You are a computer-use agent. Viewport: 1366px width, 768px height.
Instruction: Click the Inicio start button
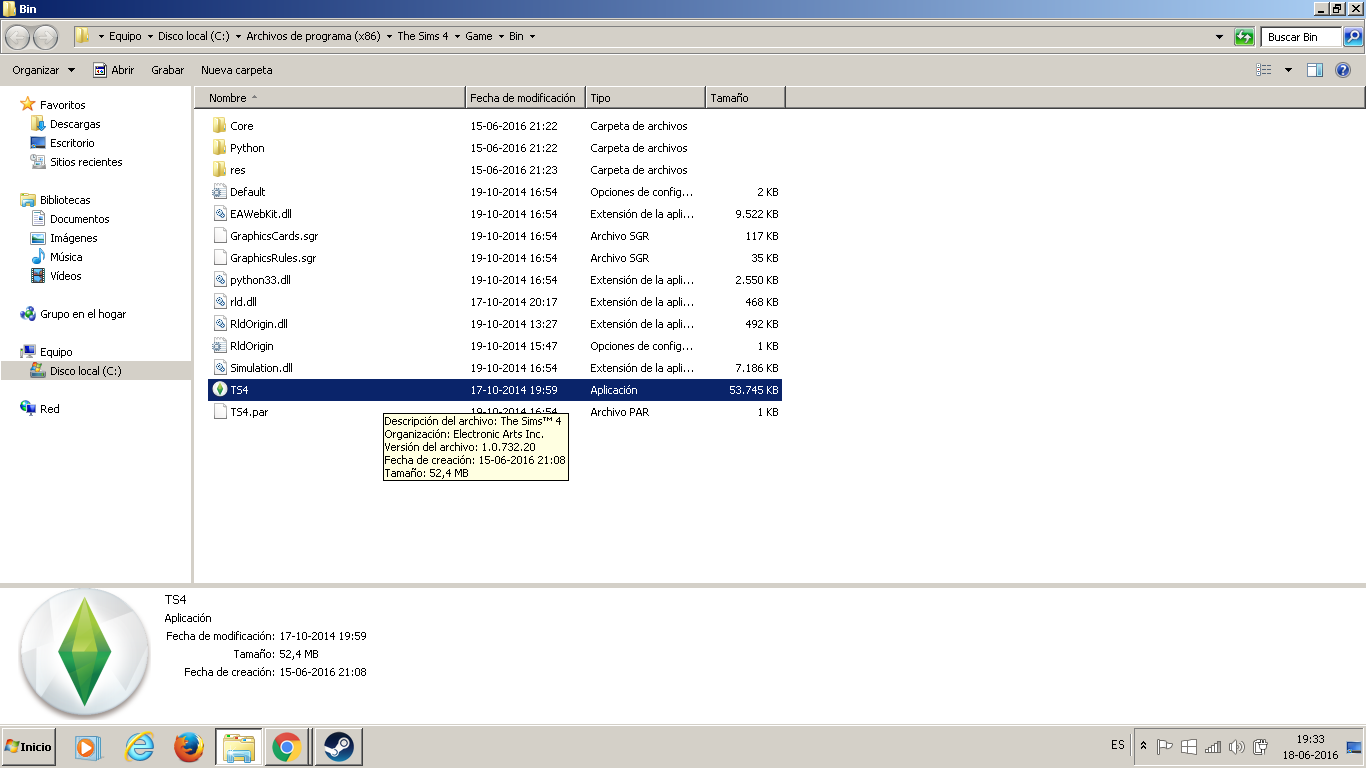coord(28,747)
